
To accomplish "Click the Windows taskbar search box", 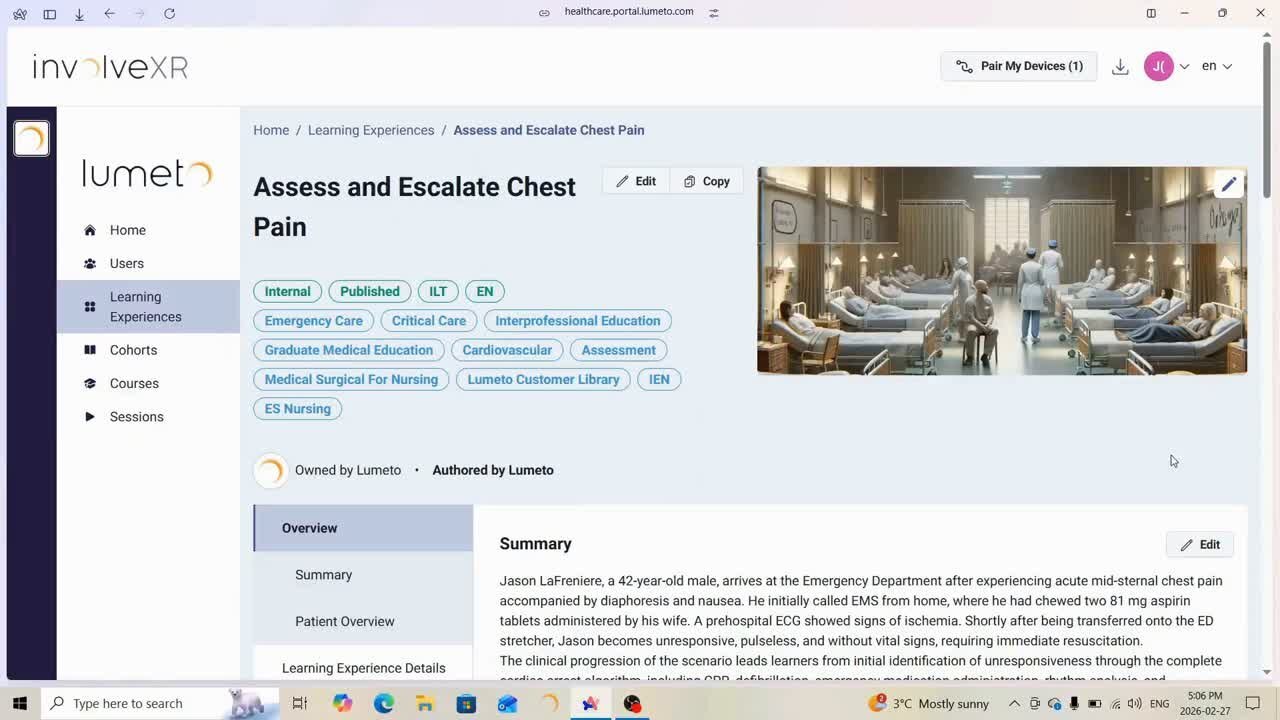I will (160, 703).
